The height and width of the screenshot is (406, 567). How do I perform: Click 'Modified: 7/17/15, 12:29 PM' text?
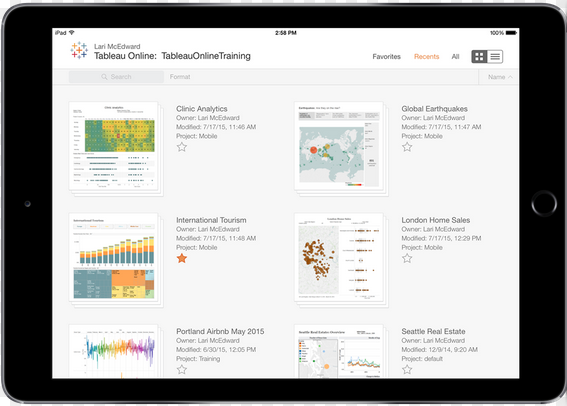point(441,238)
